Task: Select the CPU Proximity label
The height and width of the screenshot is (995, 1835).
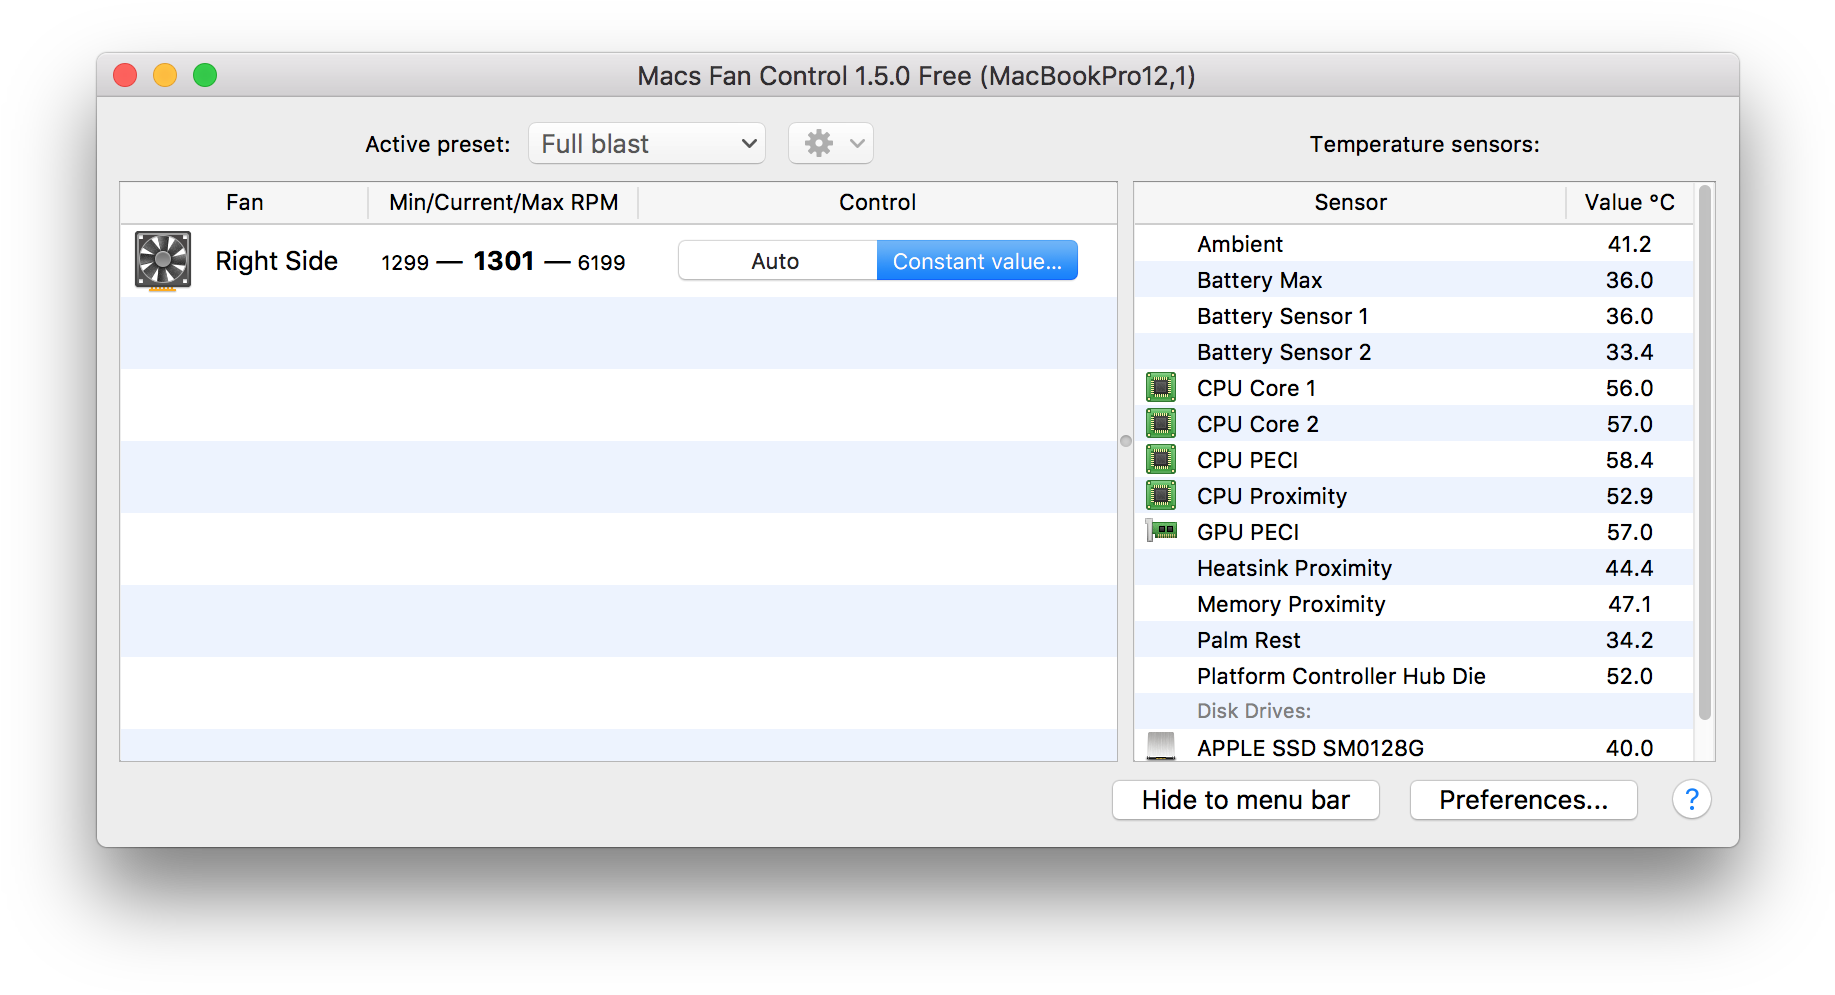Action: click(x=1272, y=496)
